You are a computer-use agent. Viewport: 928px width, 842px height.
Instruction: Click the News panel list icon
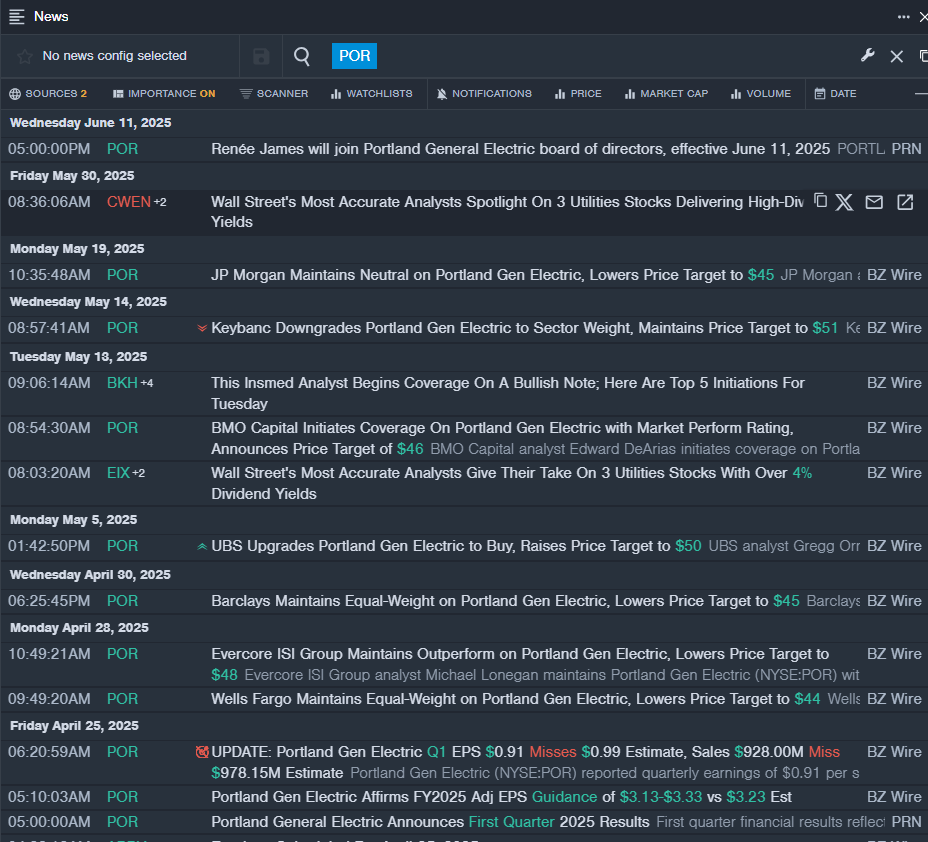[x=17, y=17]
